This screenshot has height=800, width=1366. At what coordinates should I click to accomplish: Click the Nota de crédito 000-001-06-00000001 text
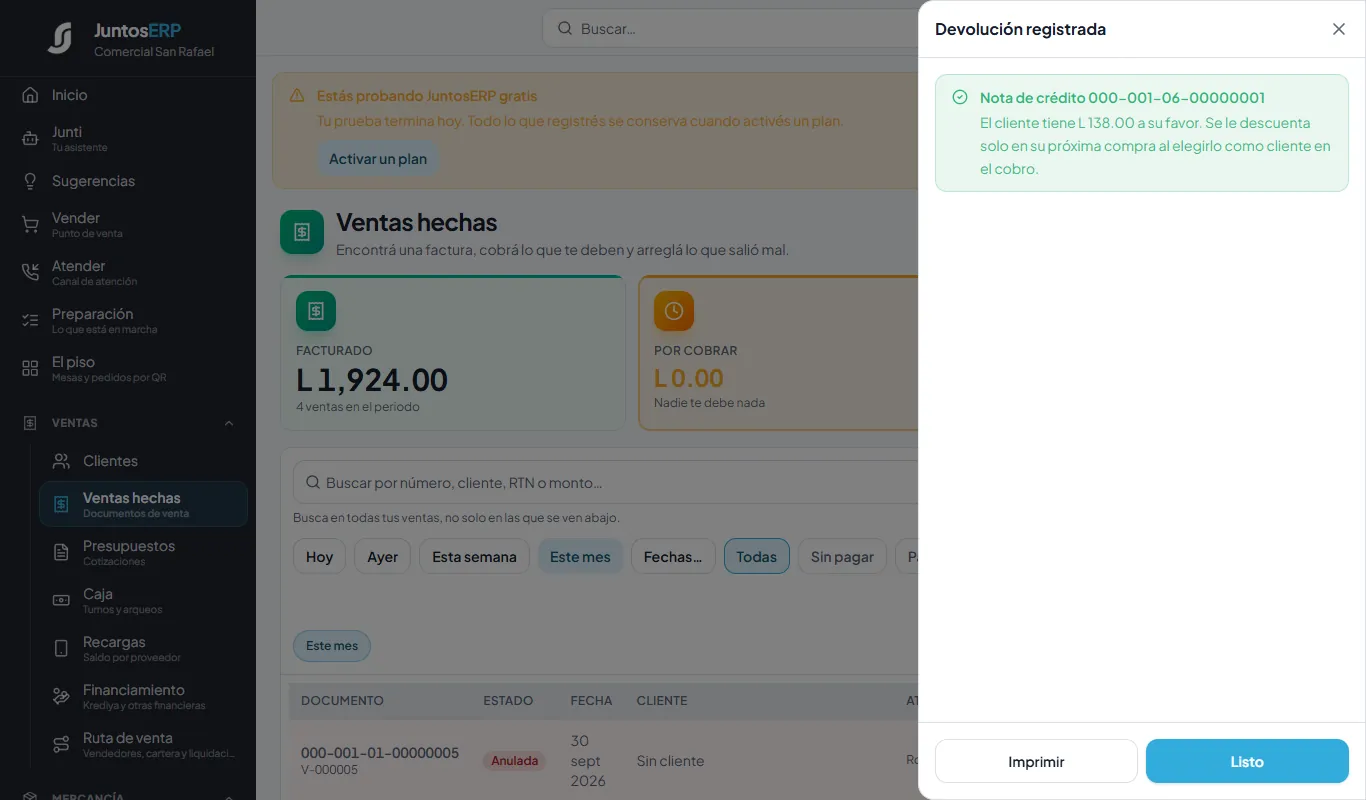tap(1122, 98)
